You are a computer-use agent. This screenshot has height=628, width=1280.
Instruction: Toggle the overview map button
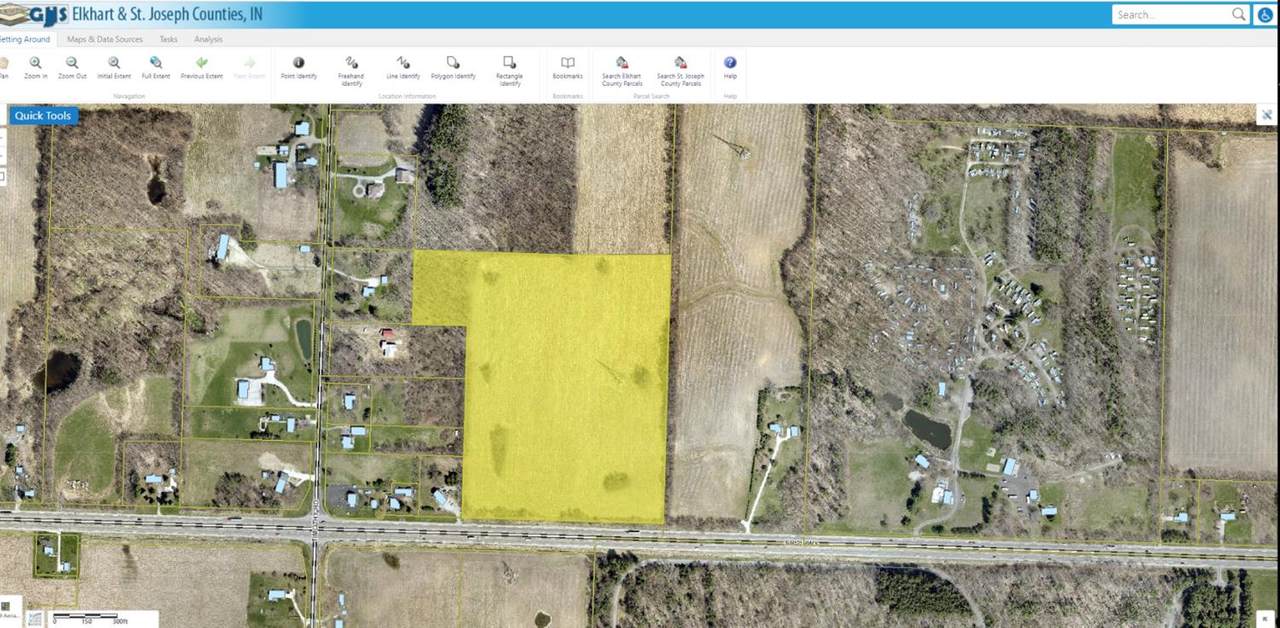(x=35, y=619)
